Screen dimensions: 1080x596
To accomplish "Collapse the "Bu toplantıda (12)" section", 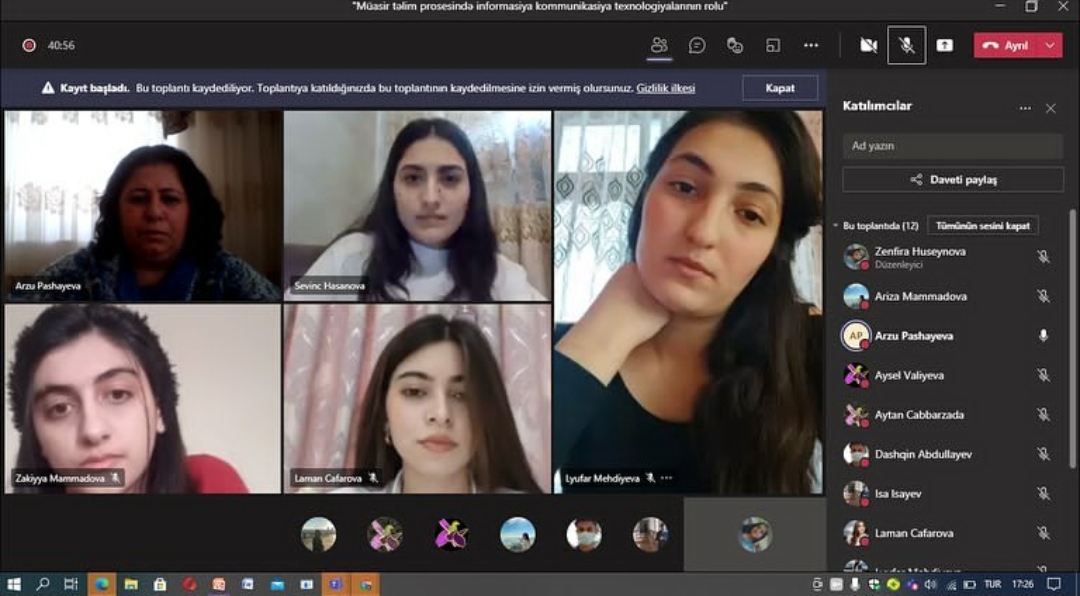I will tap(836, 226).
